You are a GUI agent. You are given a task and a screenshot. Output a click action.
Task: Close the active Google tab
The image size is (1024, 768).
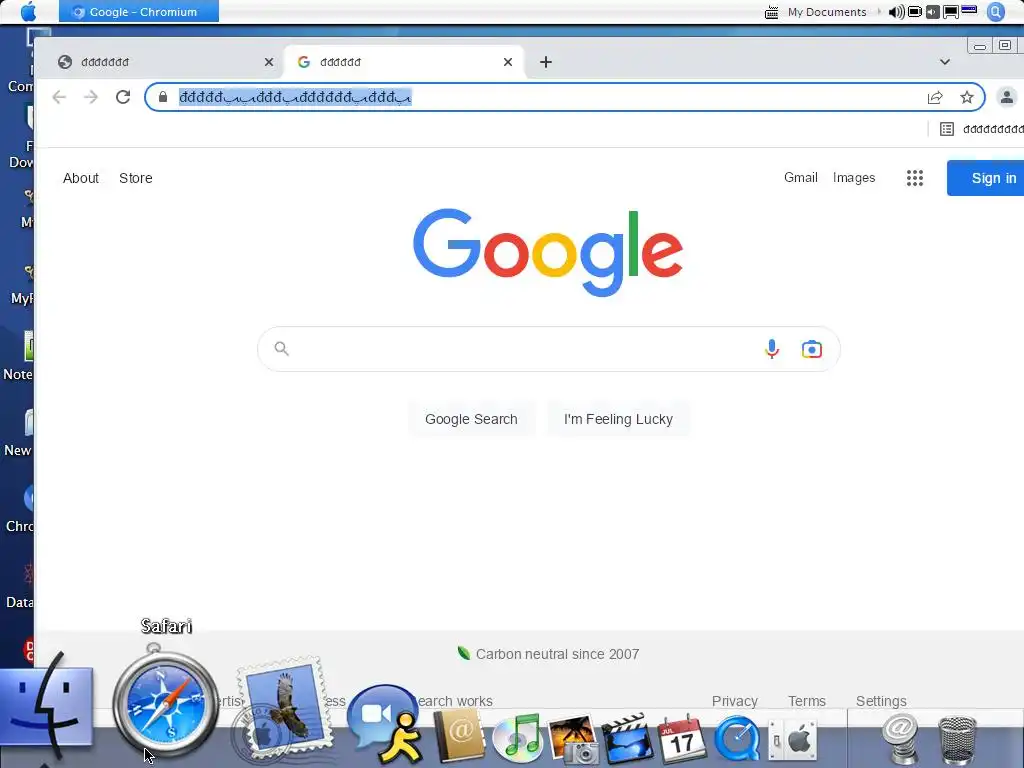tap(508, 62)
